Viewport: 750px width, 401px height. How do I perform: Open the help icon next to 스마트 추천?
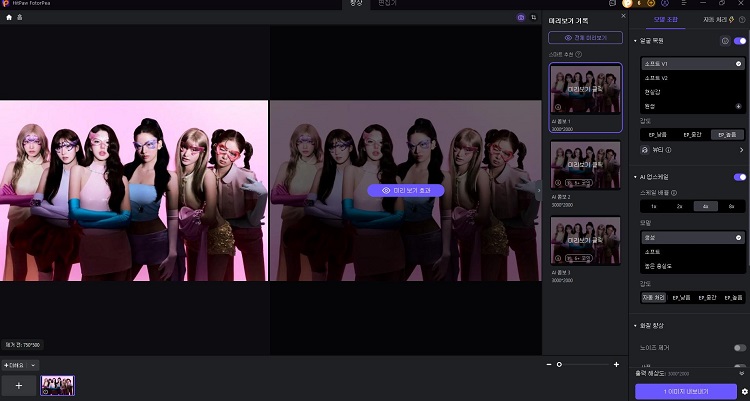click(579, 55)
